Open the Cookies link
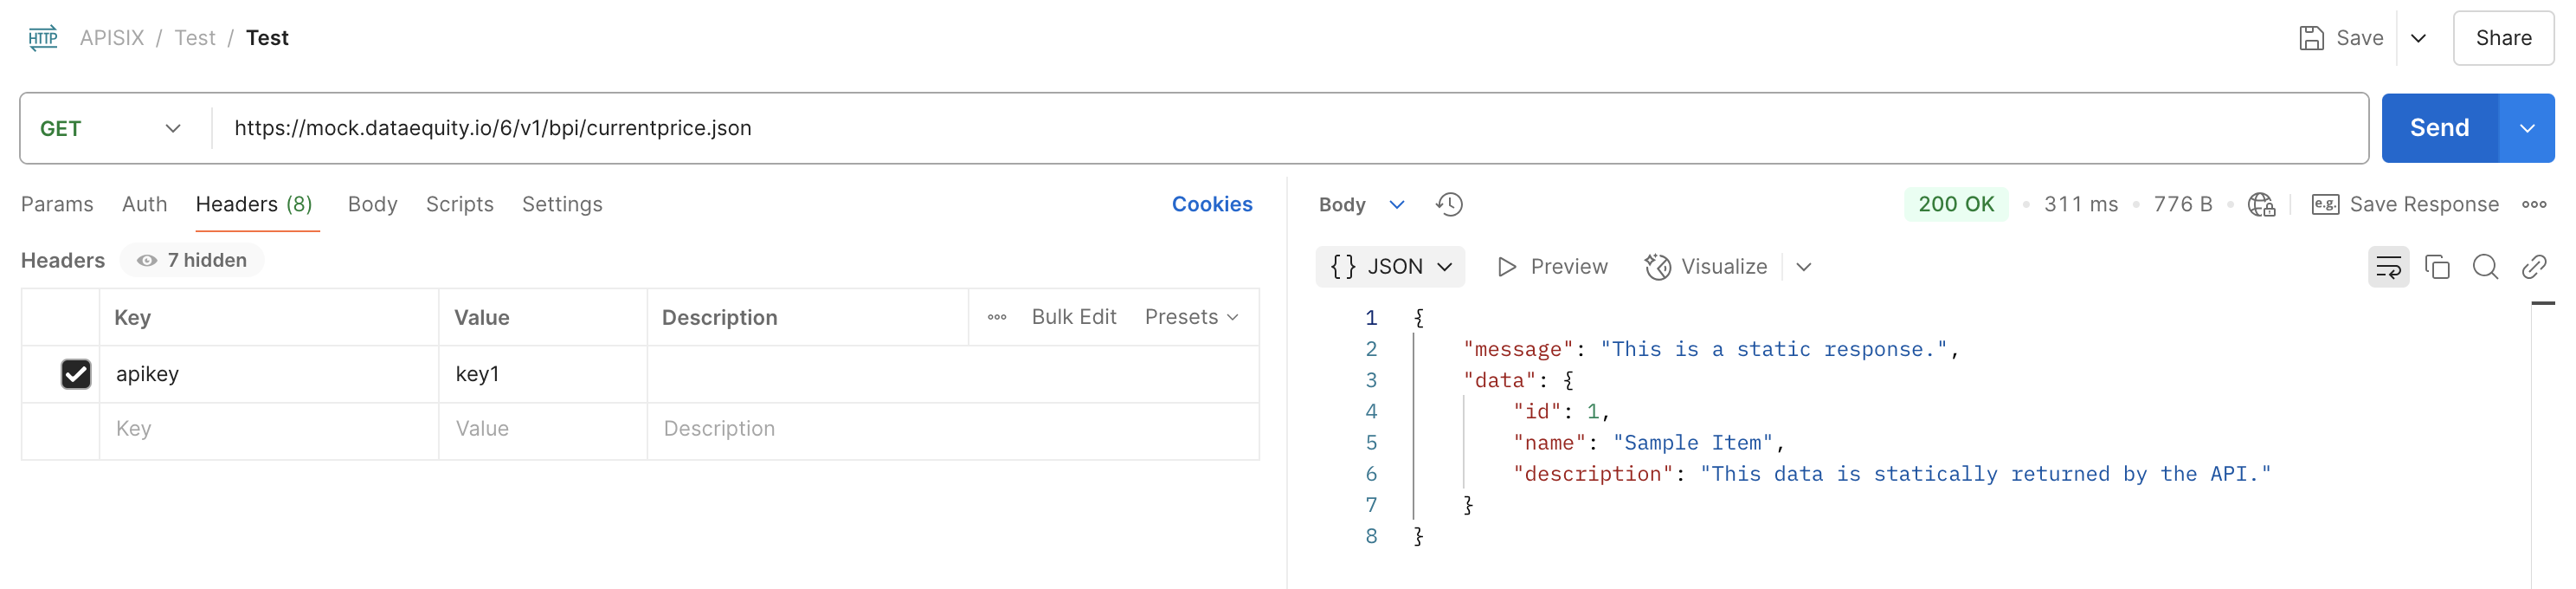This screenshot has height=589, width=2576. tap(1211, 204)
